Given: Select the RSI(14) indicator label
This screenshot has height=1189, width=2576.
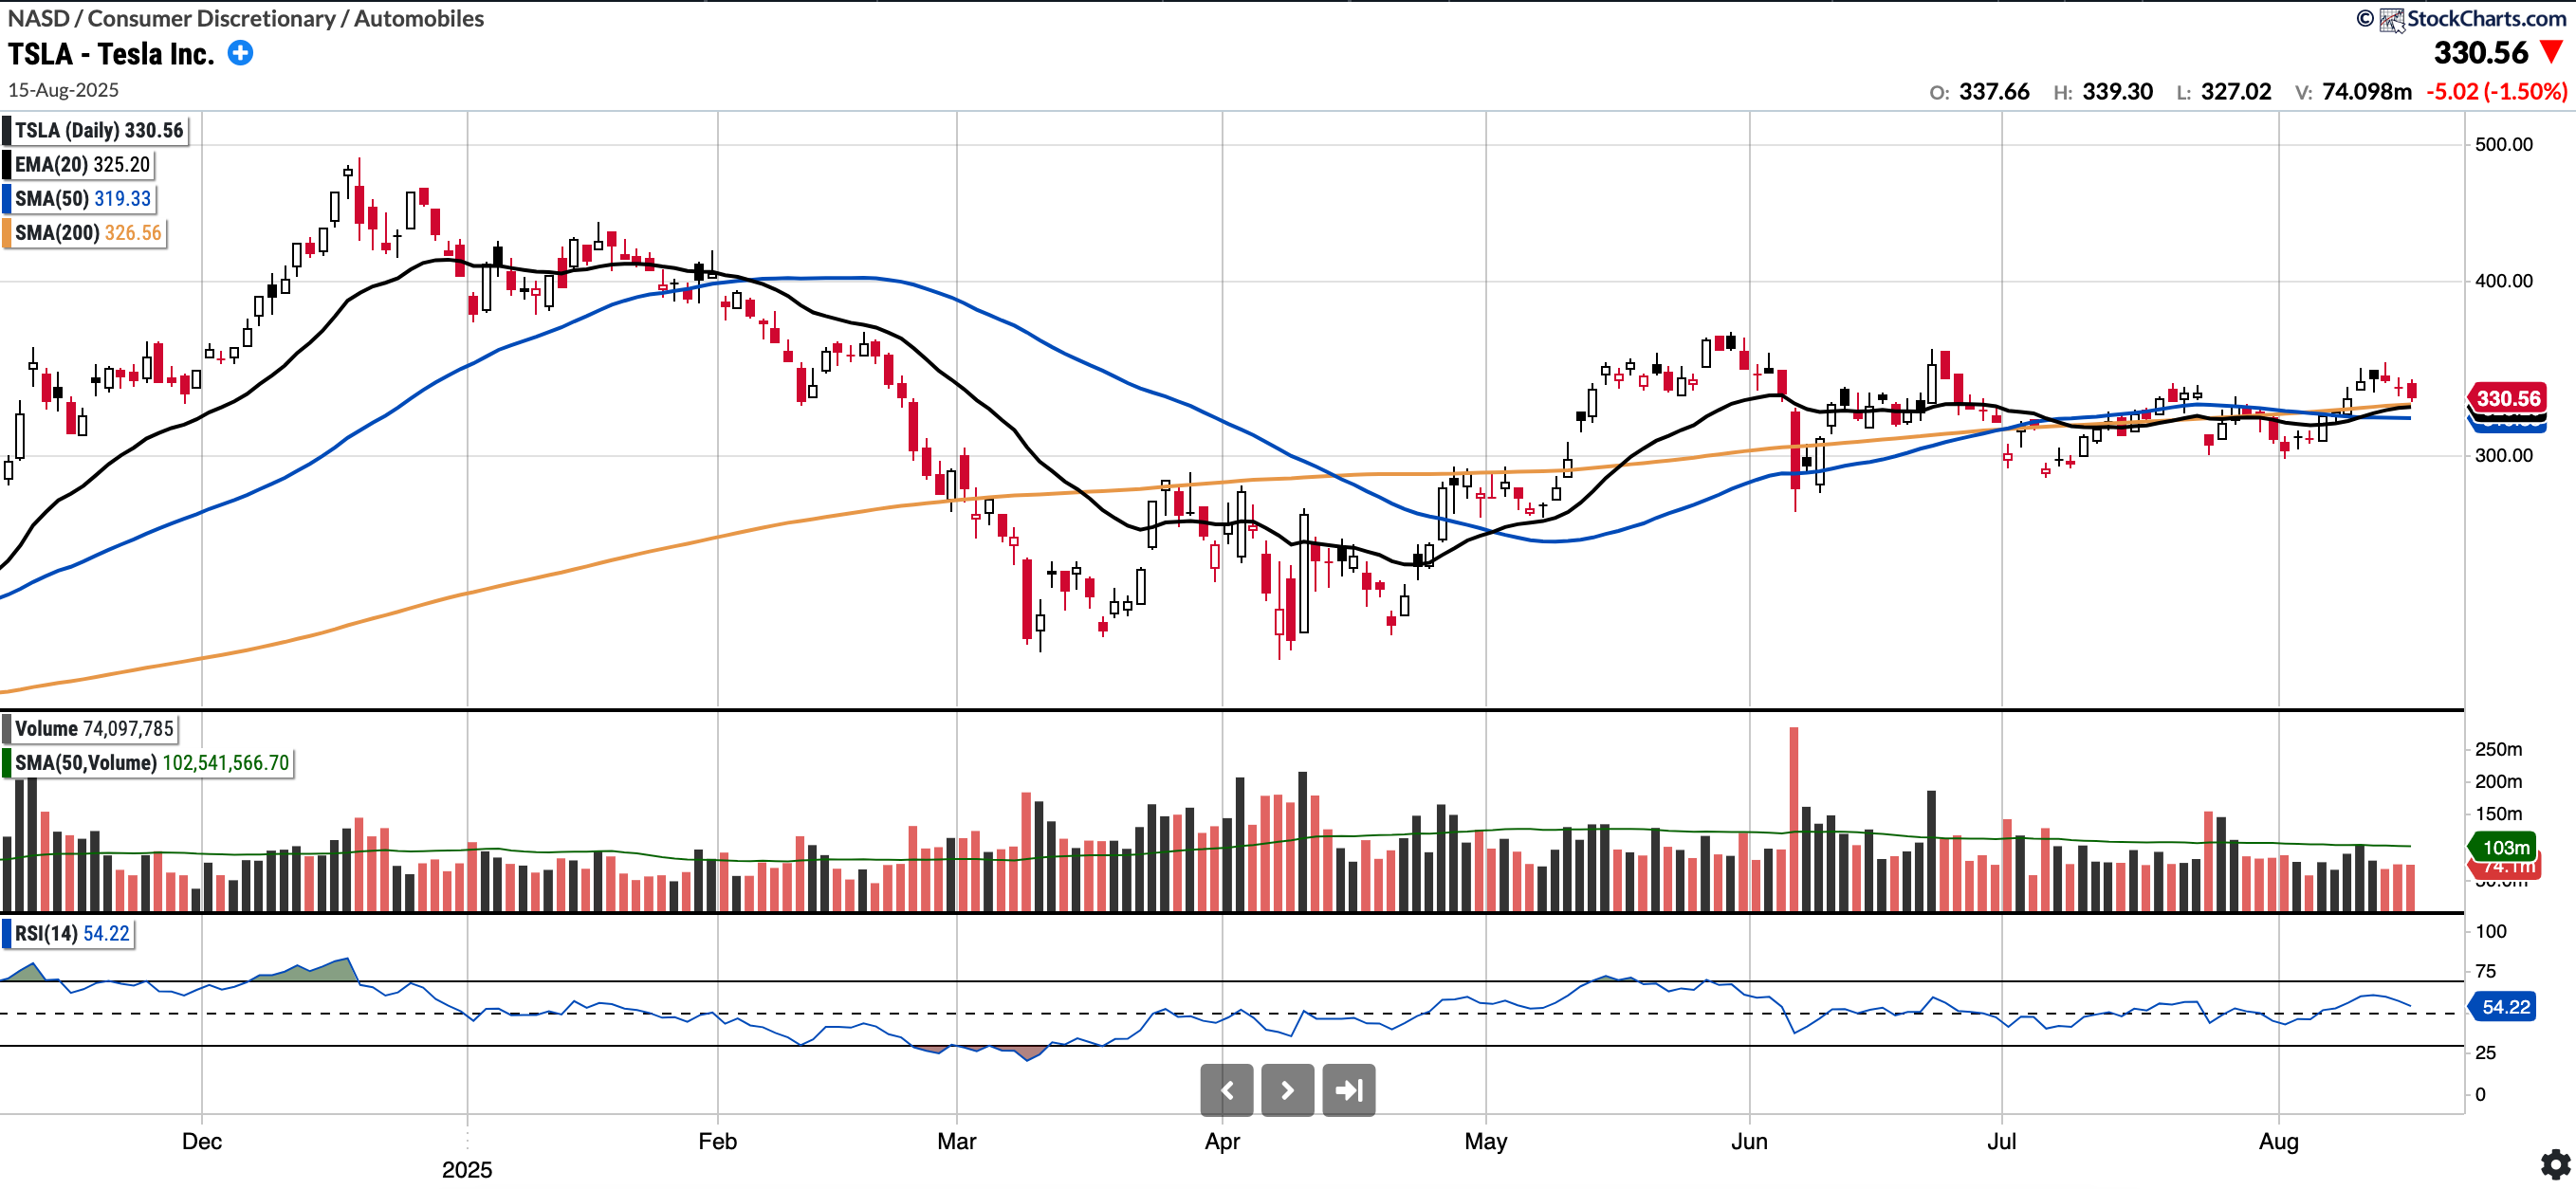Looking at the screenshot, I should point(70,933).
